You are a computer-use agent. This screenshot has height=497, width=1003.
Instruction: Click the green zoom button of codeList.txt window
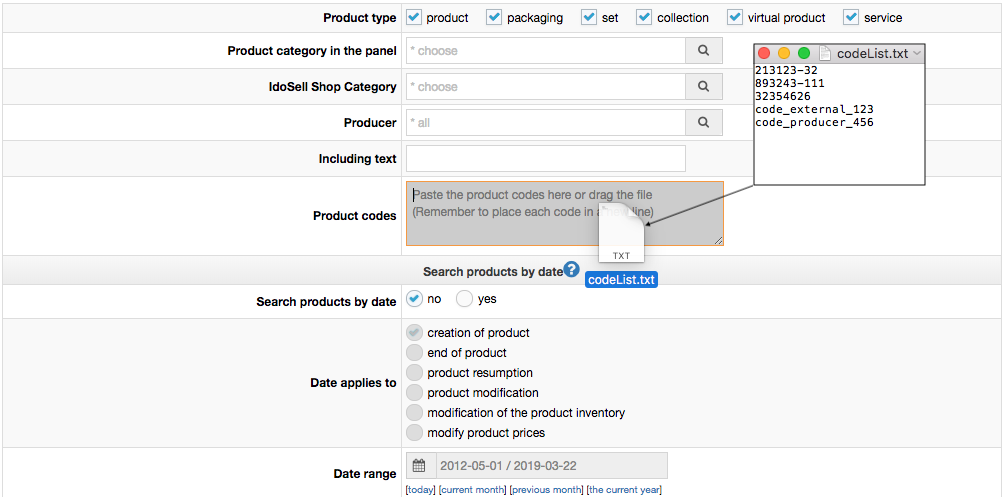[804, 54]
